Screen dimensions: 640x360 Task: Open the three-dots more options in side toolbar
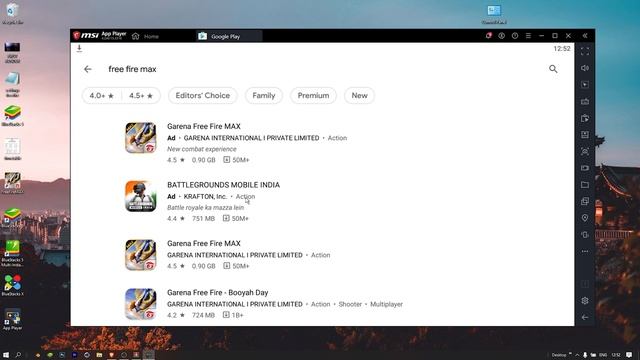point(585,251)
